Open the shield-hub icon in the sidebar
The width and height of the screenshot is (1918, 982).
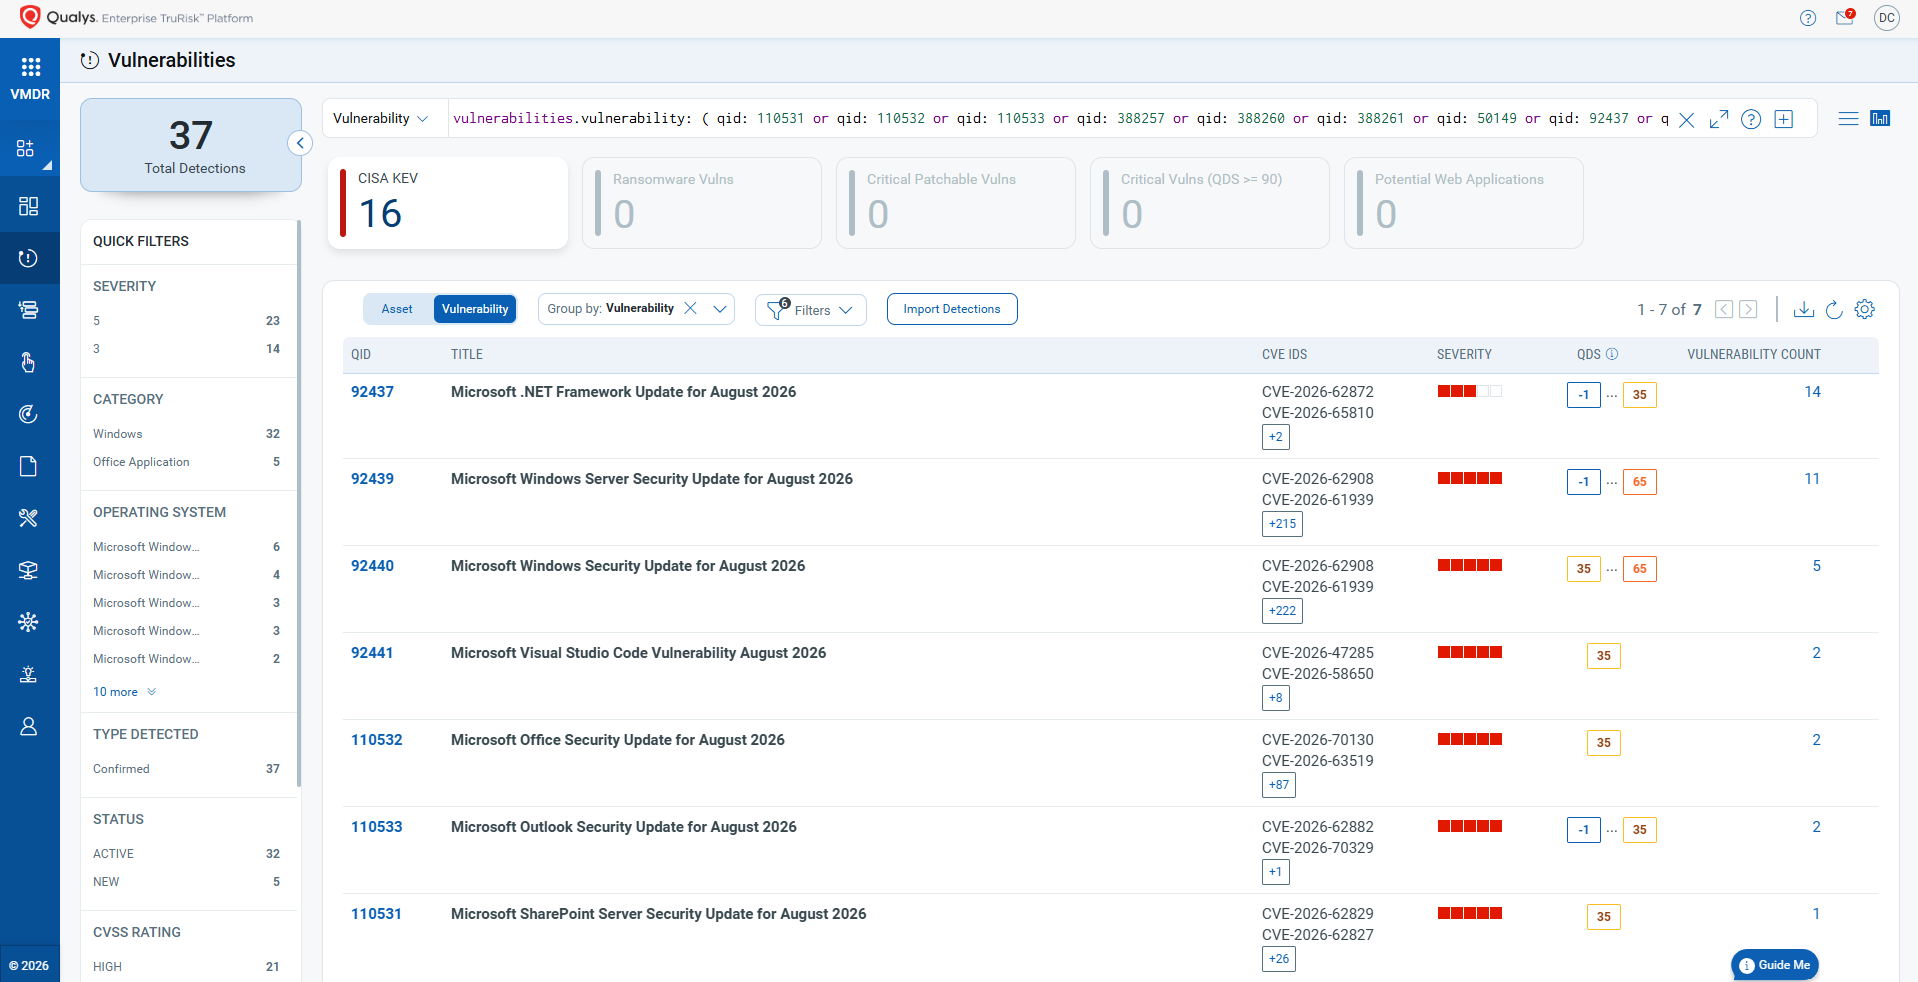click(x=28, y=622)
